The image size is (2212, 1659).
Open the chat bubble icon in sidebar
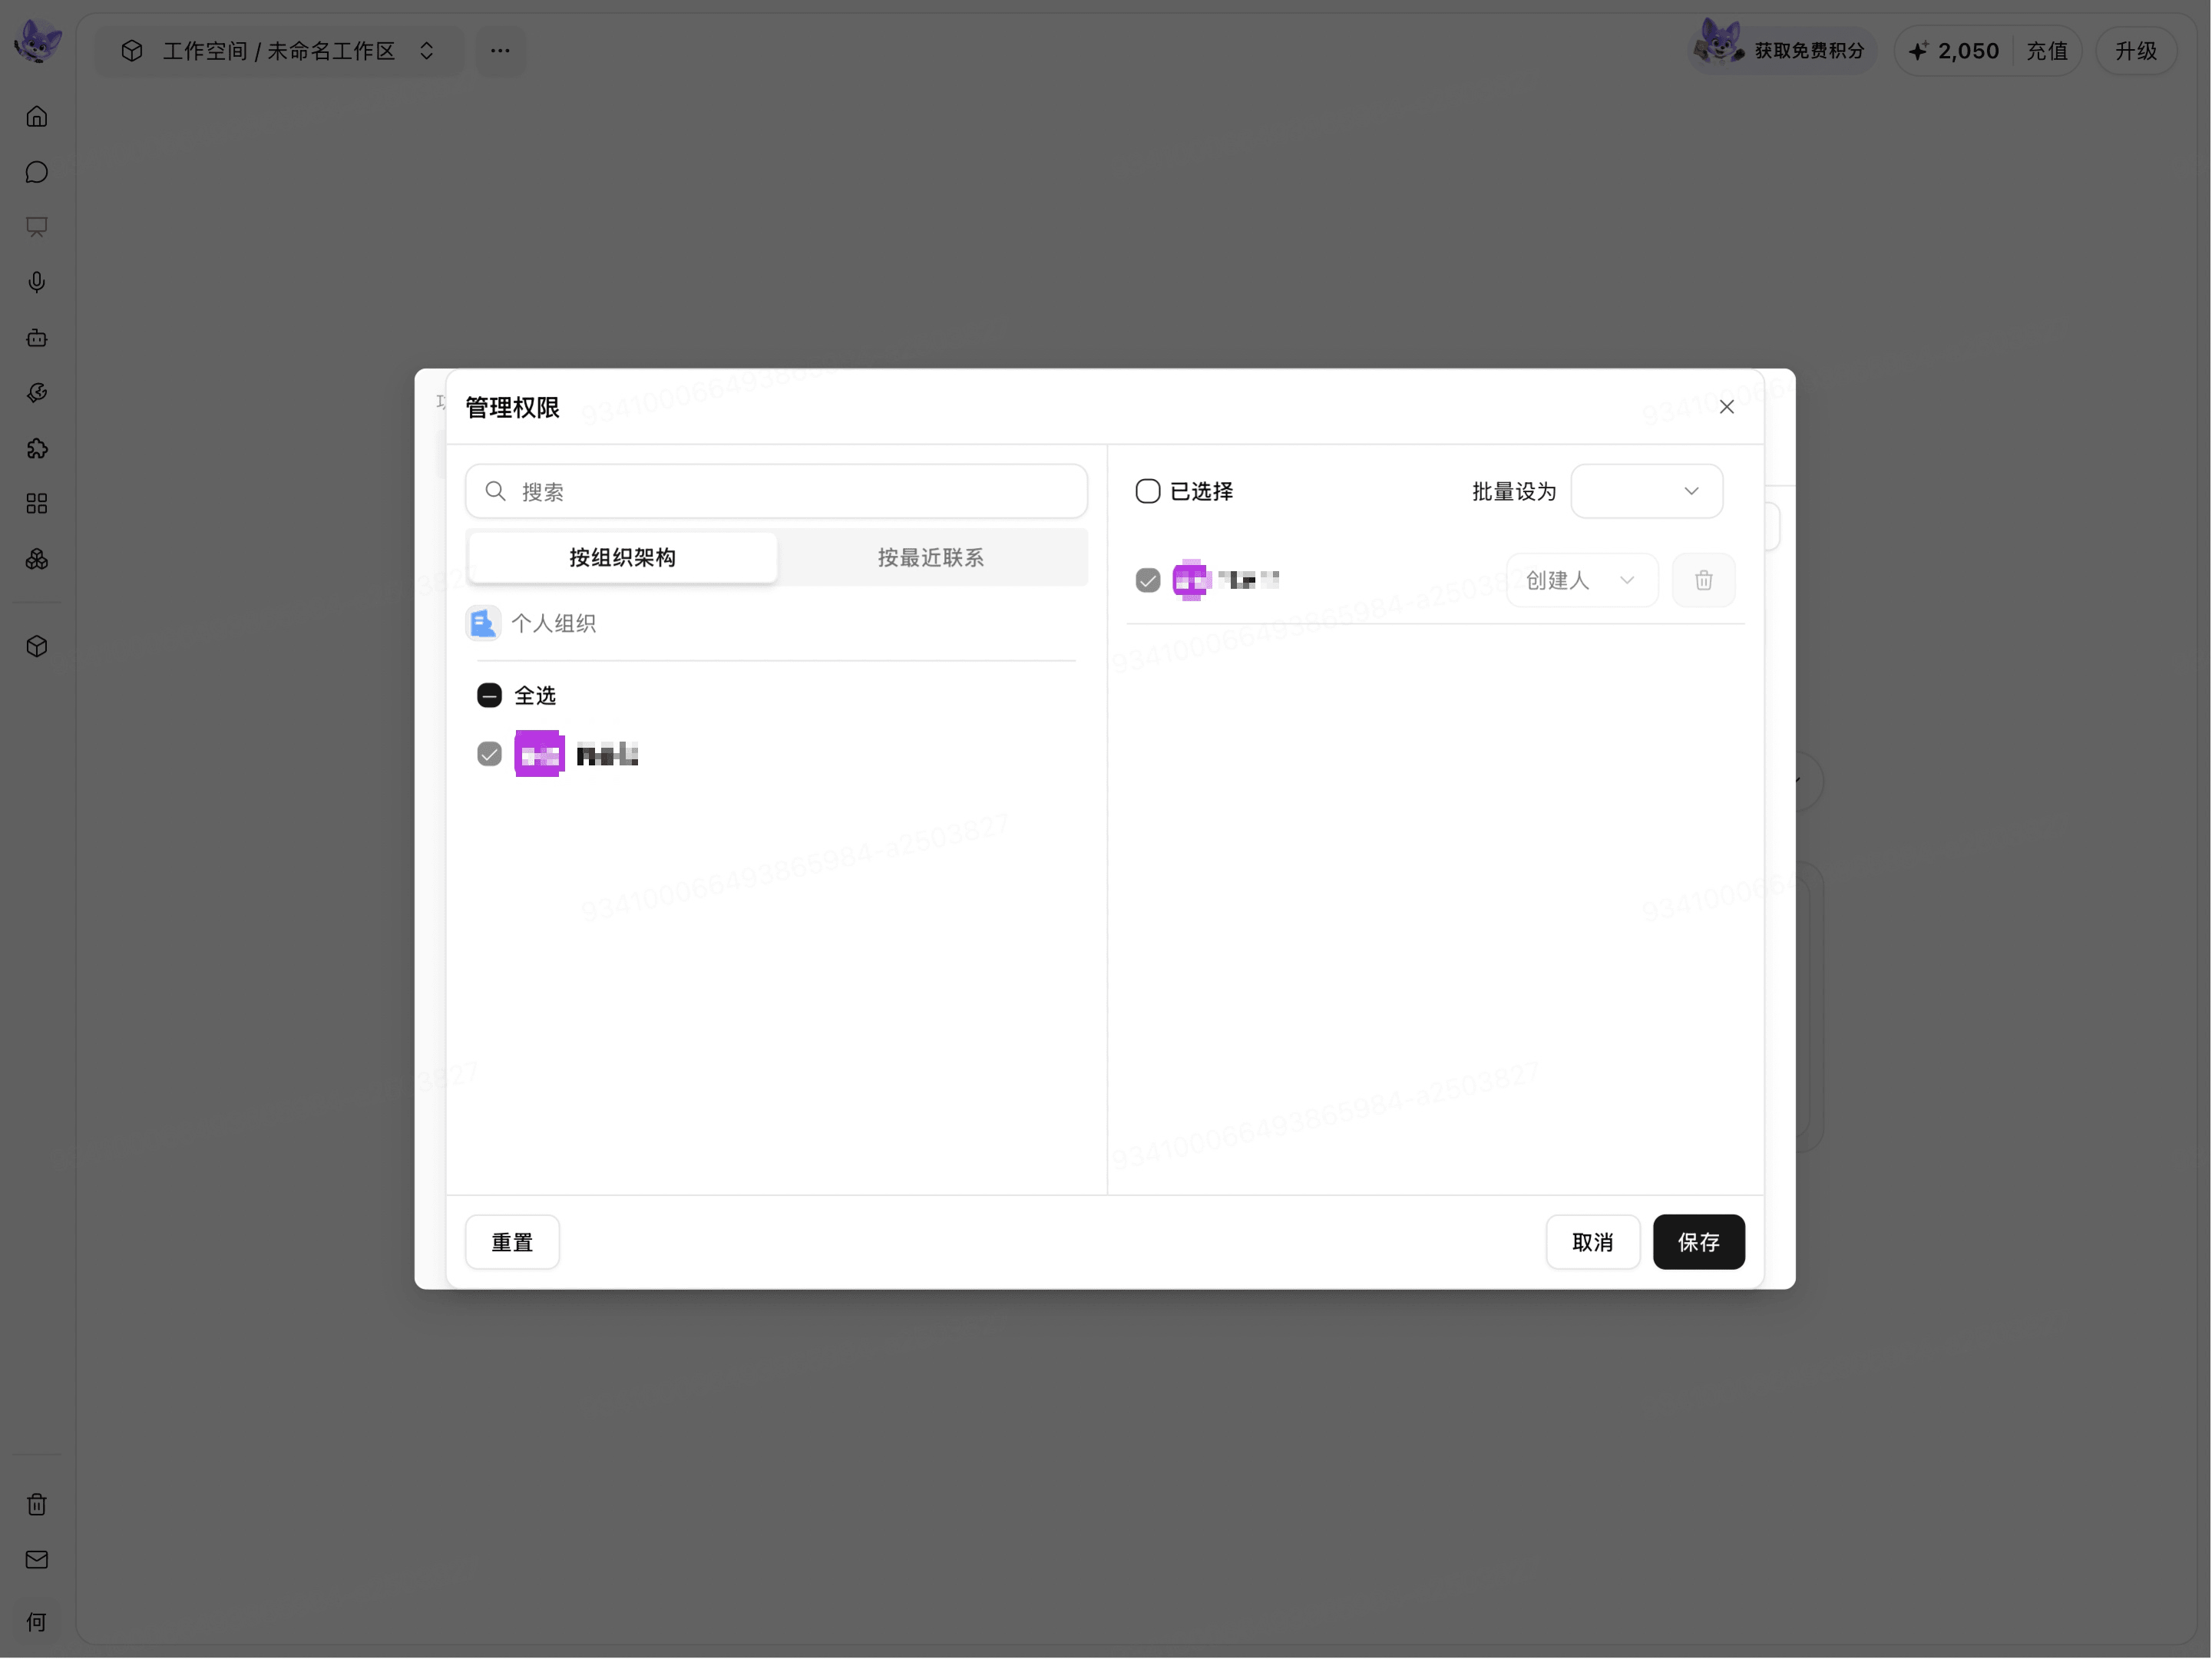click(x=37, y=172)
